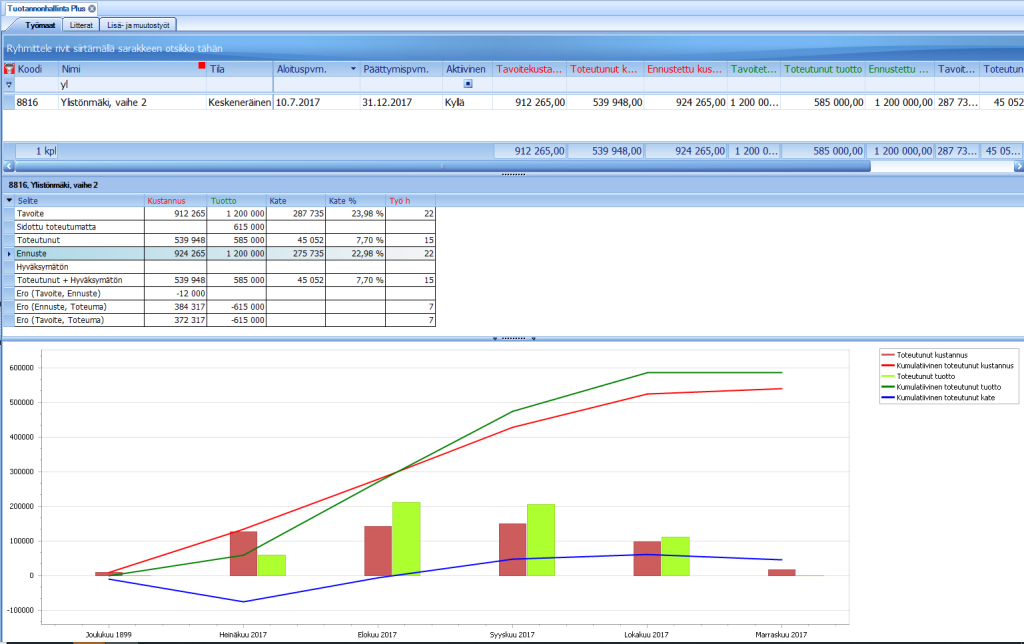Image resolution: width=1024 pixels, height=644 pixels.
Task: Select the Ylistönmäki, vaihe 2 row
Action: 513,103
